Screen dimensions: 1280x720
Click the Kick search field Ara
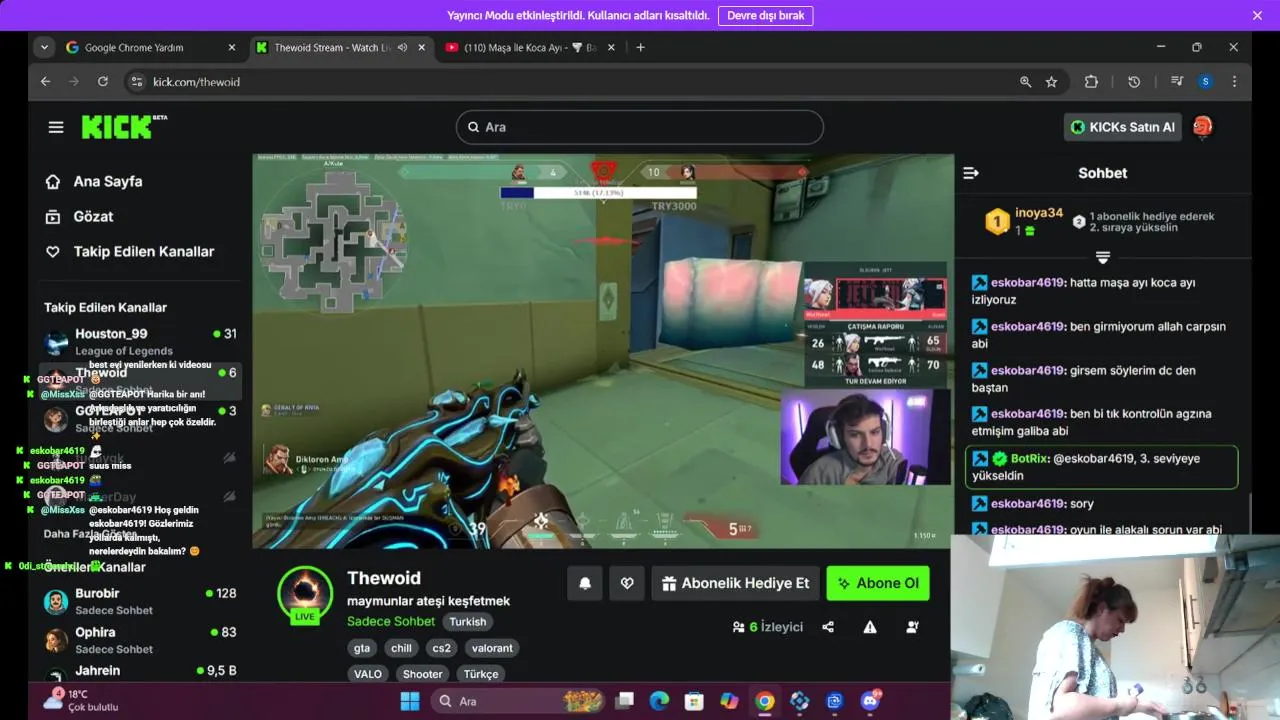click(x=640, y=127)
